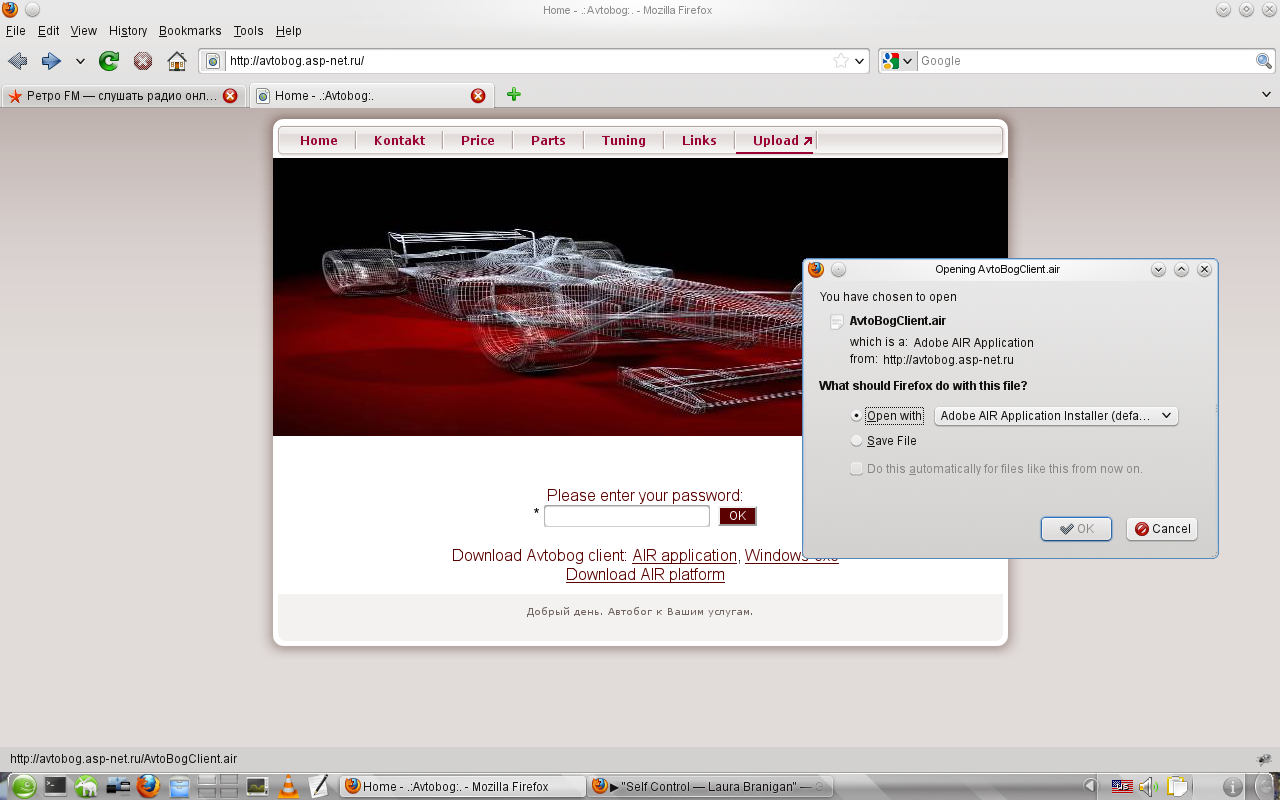The height and width of the screenshot is (800, 1280).
Task: Submit password with the dark red OK button
Action: coord(738,516)
